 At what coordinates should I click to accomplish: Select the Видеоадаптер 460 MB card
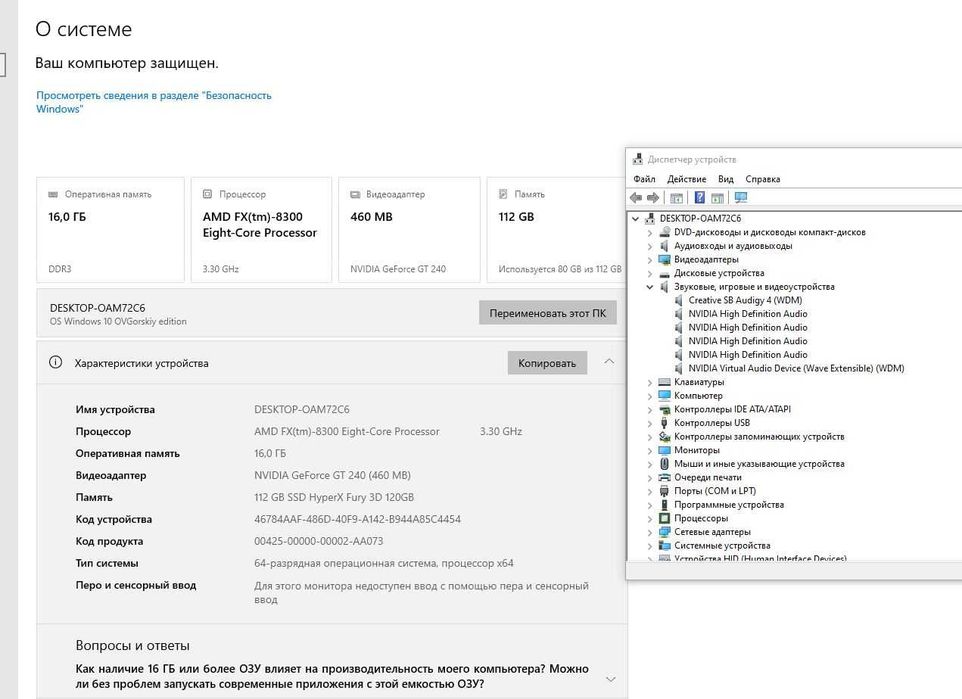point(409,230)
